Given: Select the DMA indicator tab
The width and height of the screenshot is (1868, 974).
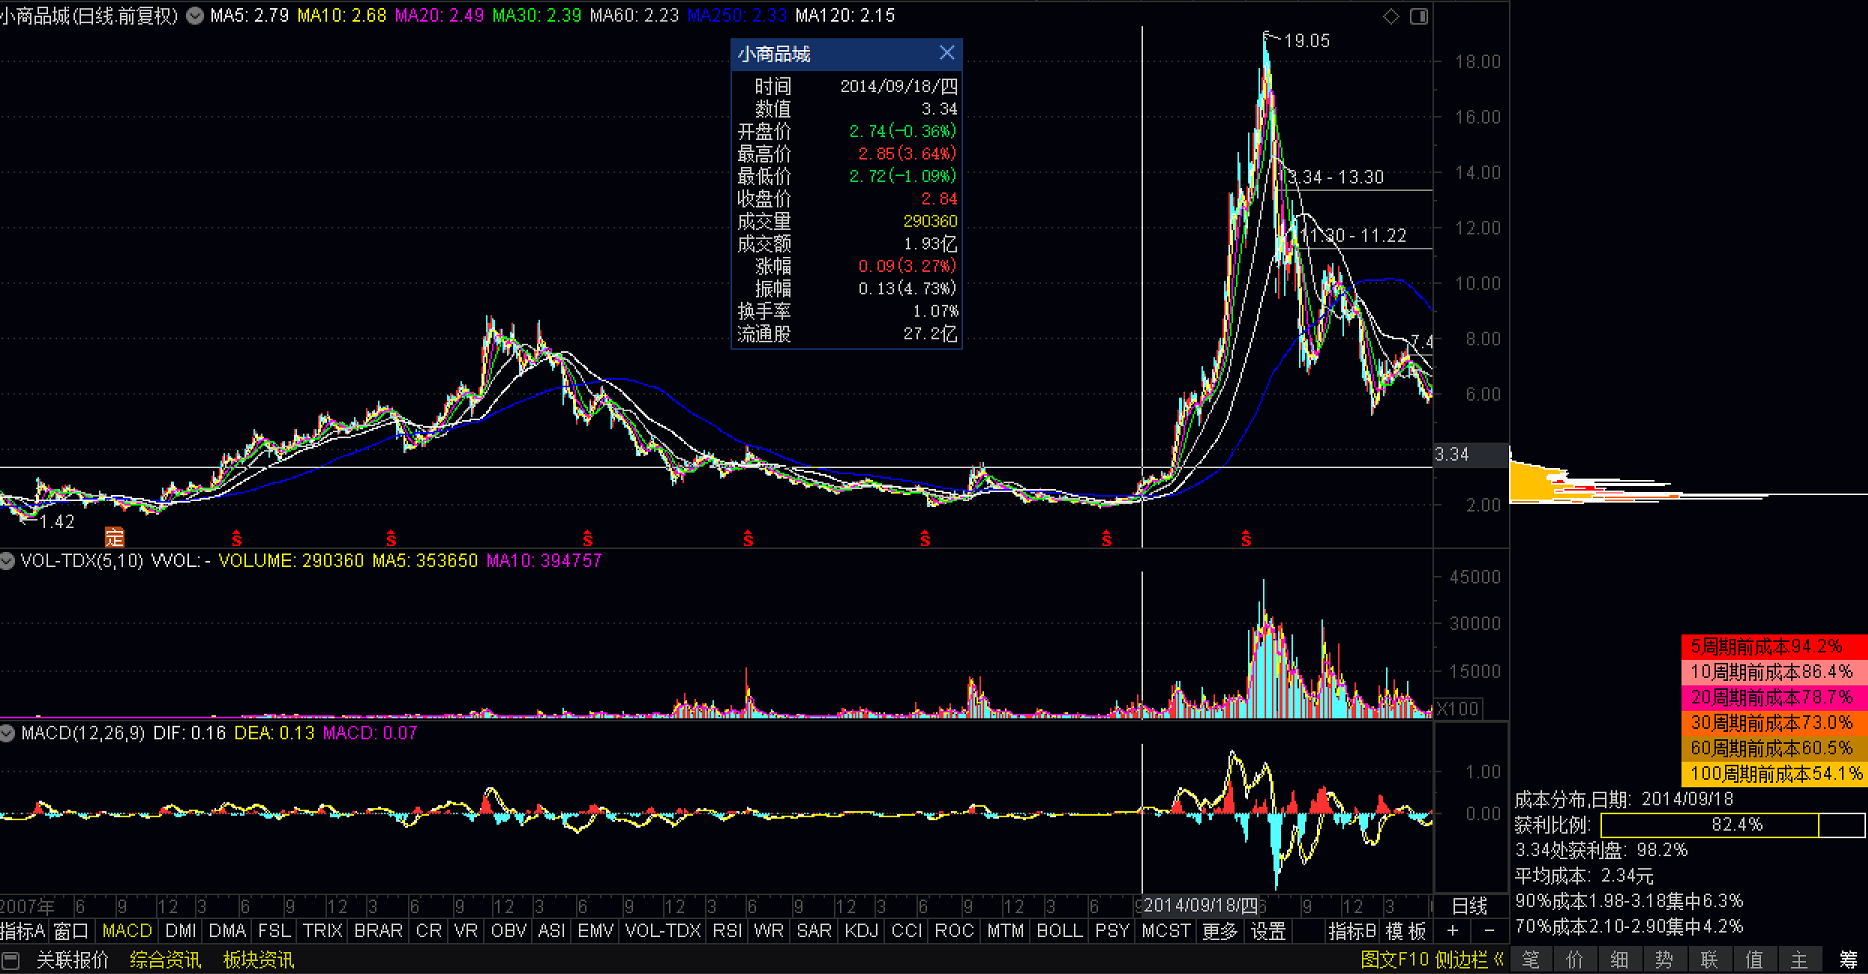Looking at the screenshot, I should coord(227,931).
